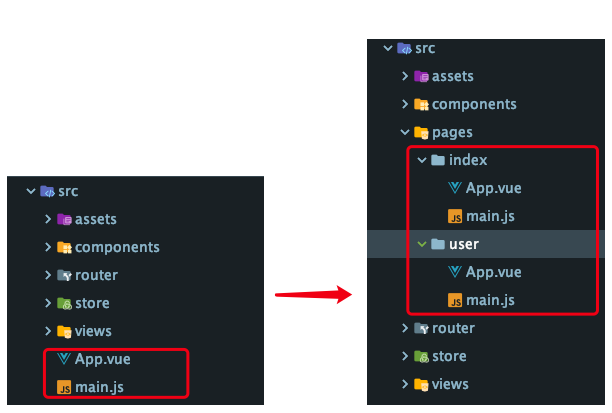Click the router folder icon, right tree
The image size is (612, 413).
[421, 328]
